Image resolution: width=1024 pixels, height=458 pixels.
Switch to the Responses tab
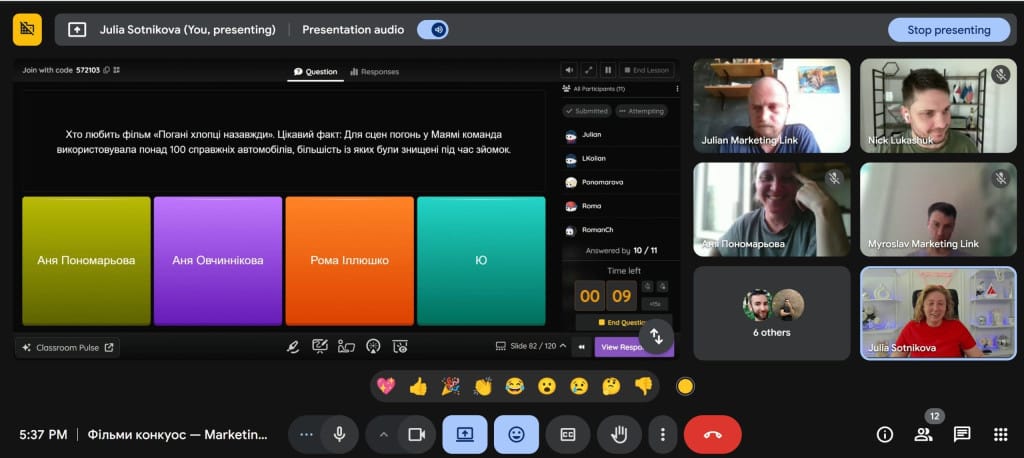(373, 72)
